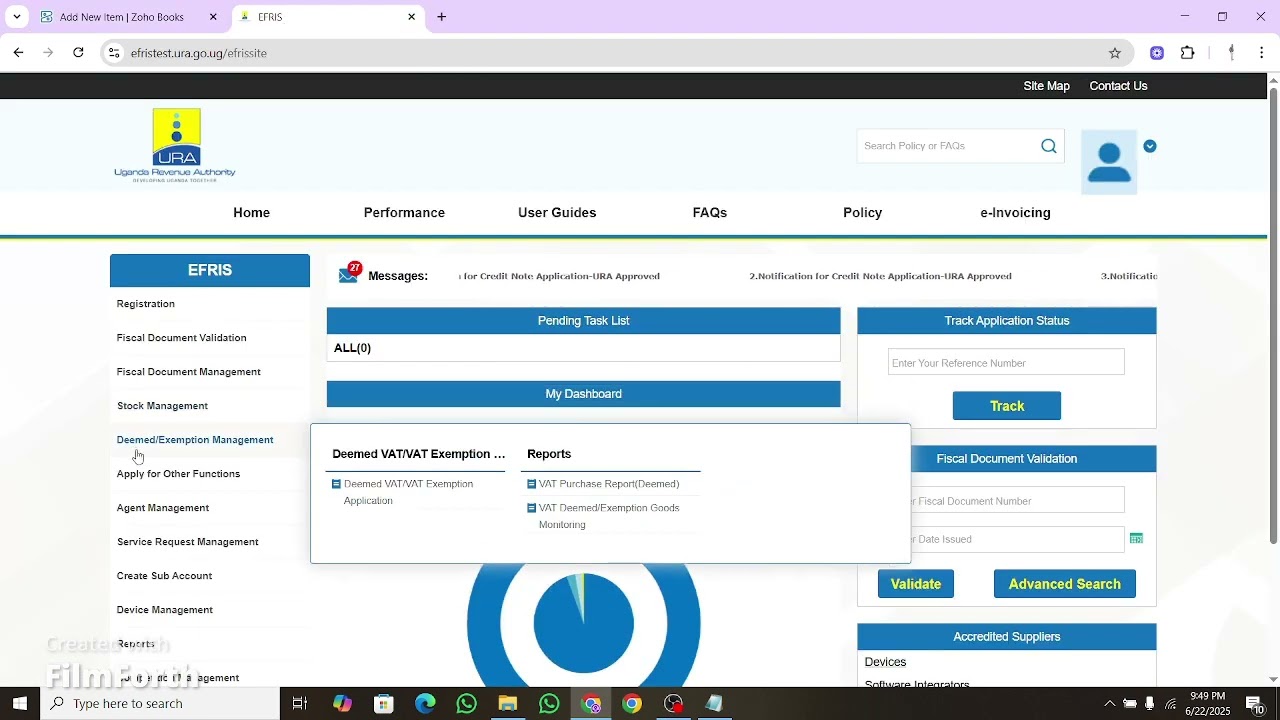Open Fiscal Document Validation sidebar item

point(181,338)
